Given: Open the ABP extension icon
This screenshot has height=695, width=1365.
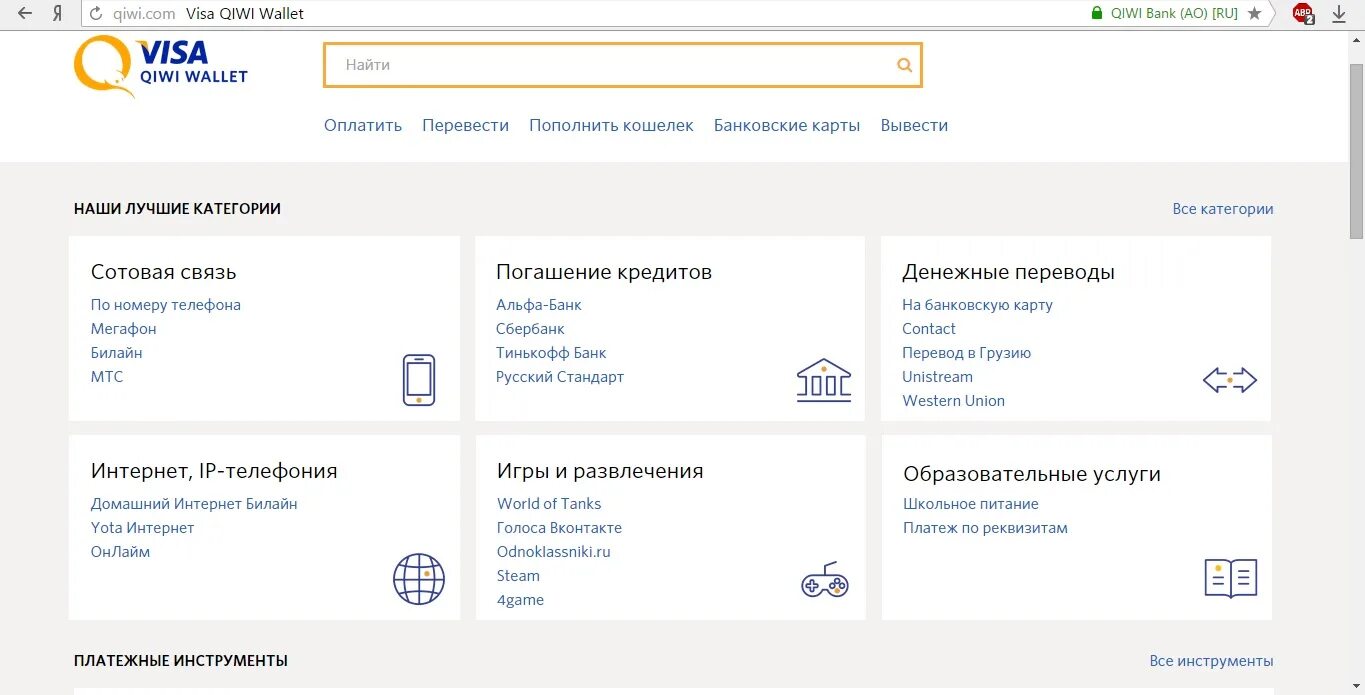Looking at the screenshot, I should 1302,13.
